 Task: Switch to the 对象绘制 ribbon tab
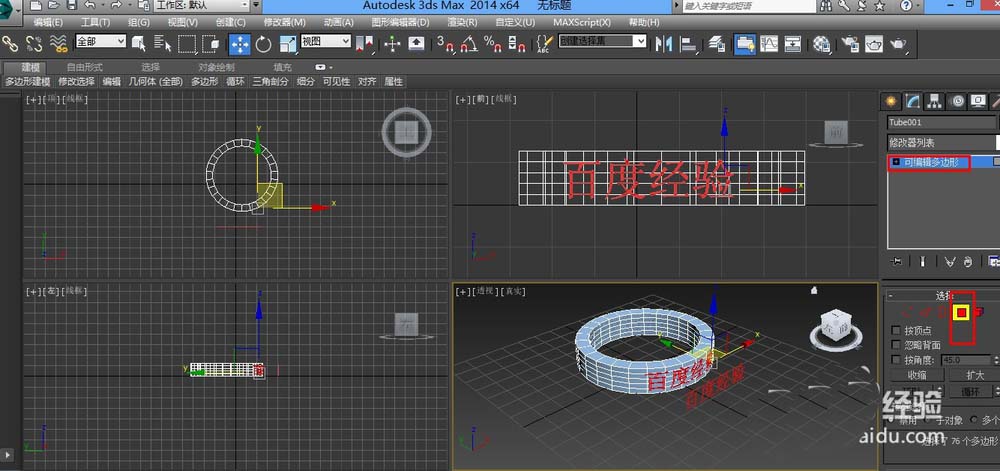point(216,67)
